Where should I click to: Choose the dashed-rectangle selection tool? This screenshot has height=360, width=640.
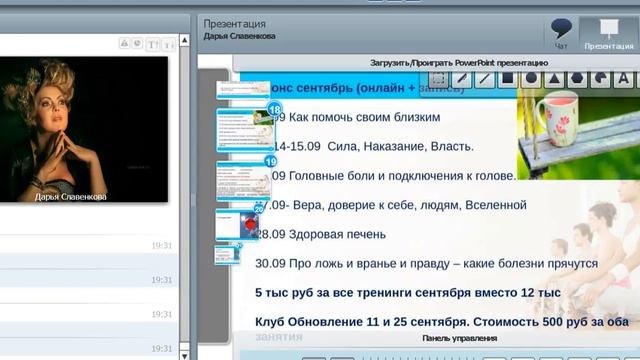click(438, 78)
